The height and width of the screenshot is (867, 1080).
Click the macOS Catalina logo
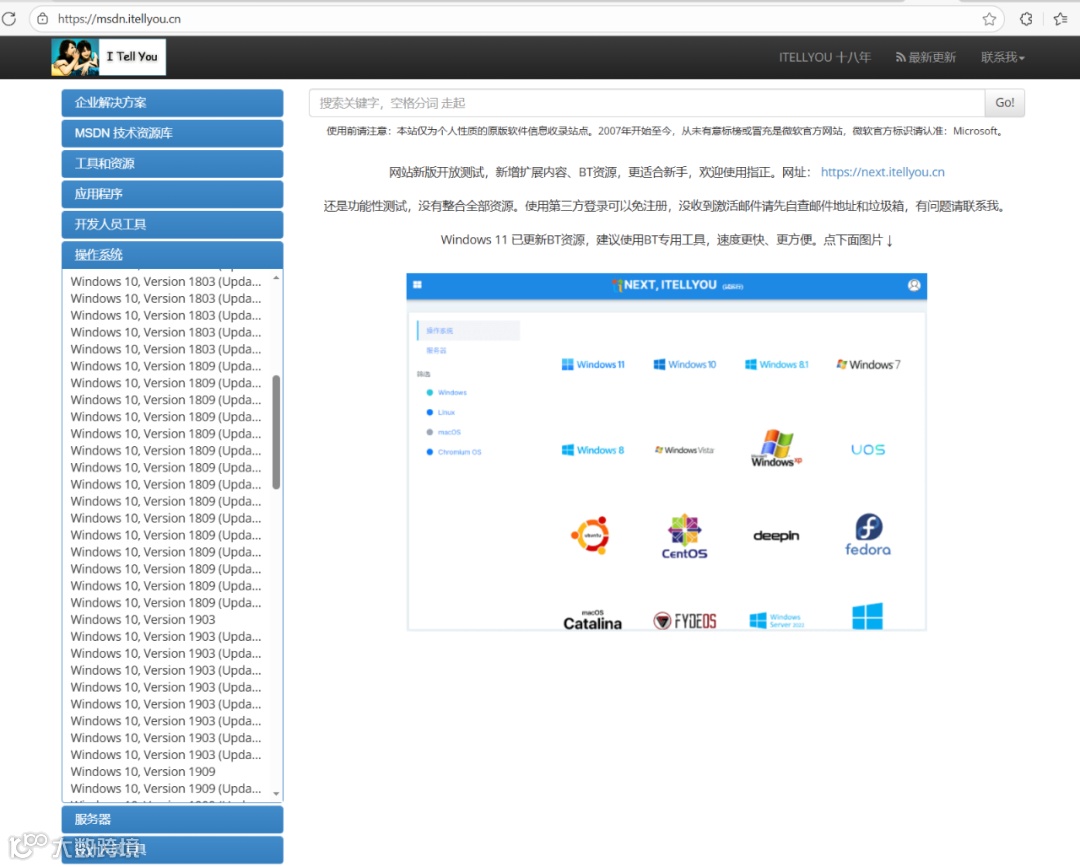point(592,620)
